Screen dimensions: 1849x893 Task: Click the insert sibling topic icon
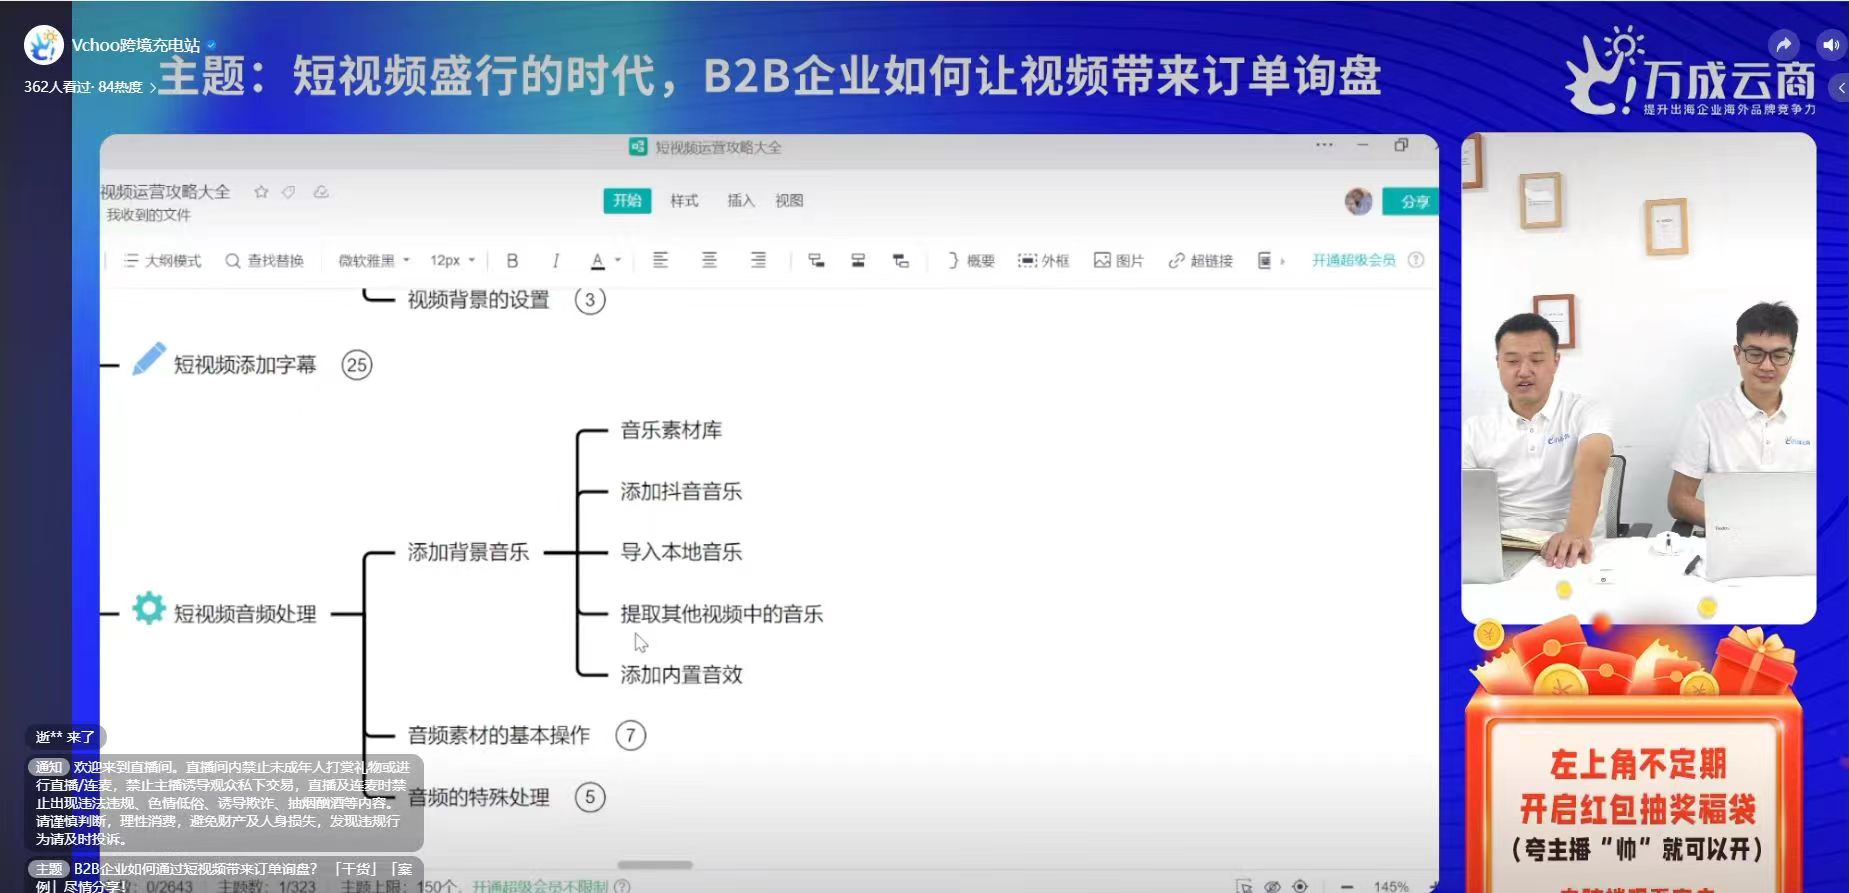[x=858, y=260]
